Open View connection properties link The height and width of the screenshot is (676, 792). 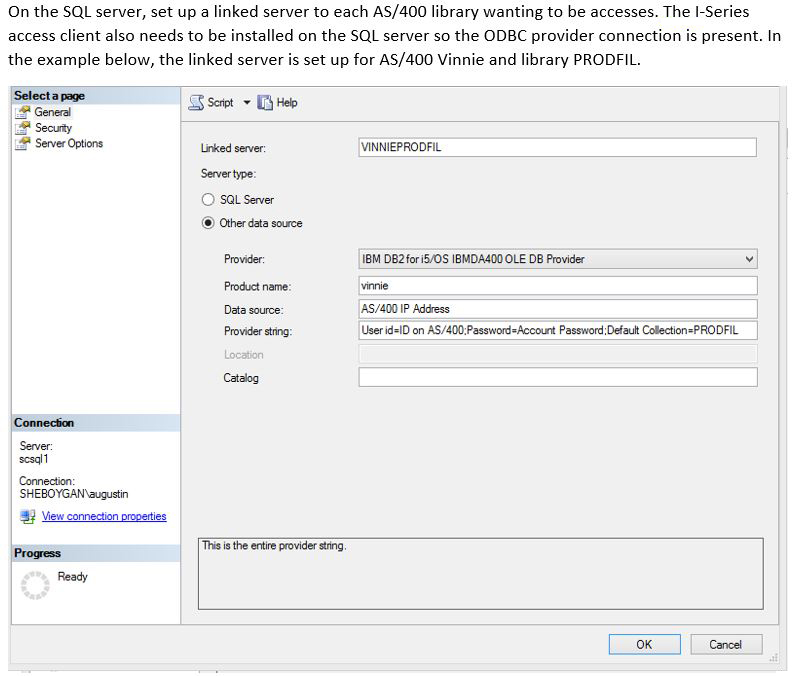tap(104, 516)
